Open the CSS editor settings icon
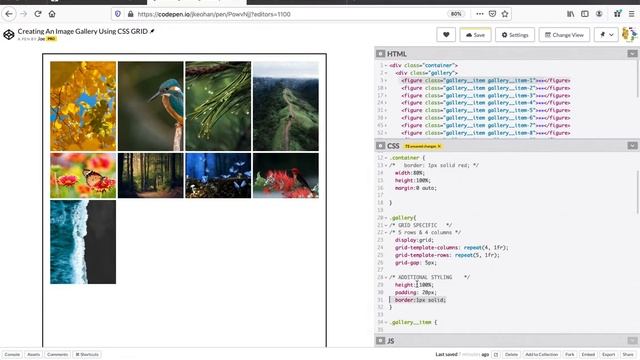Viewport: 640px width, 360px height. [x=380, y=146]
